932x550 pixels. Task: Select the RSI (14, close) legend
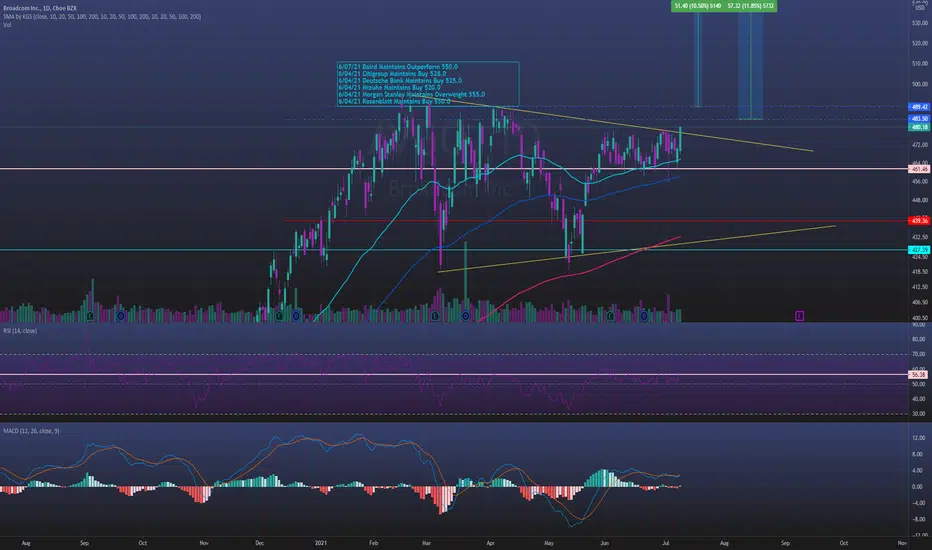click(20, 331)
